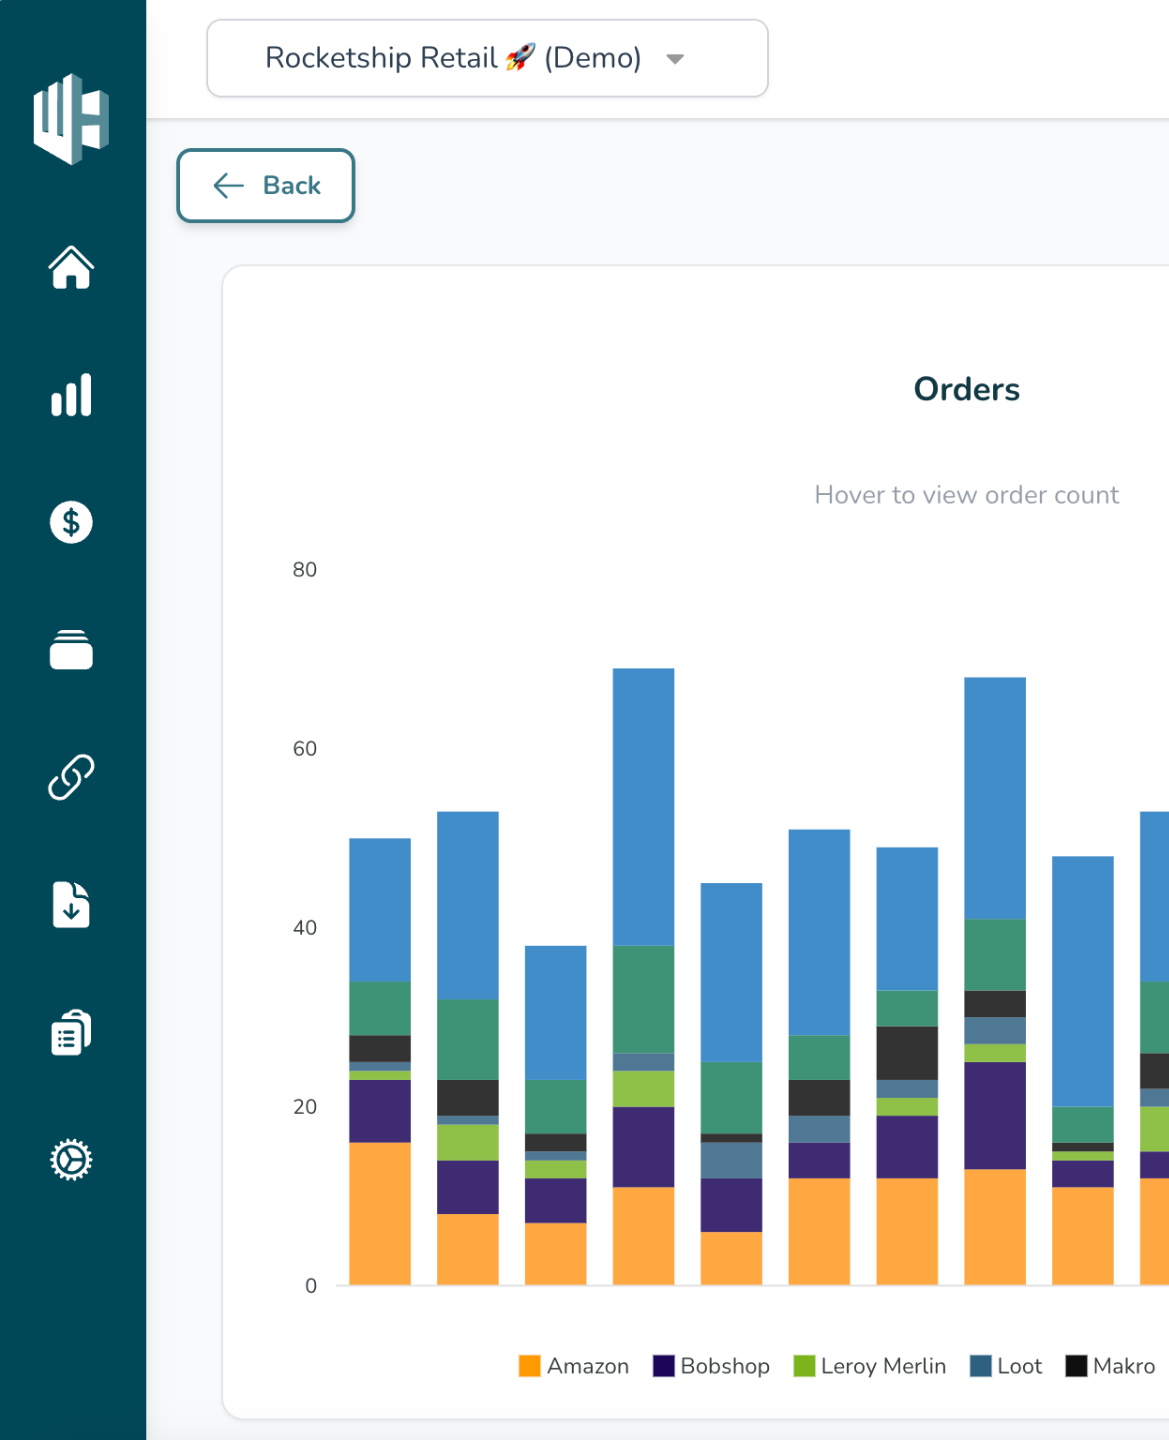Click the app logo in sidebar
The image size is (1169, 1440).
pos(71,119)
